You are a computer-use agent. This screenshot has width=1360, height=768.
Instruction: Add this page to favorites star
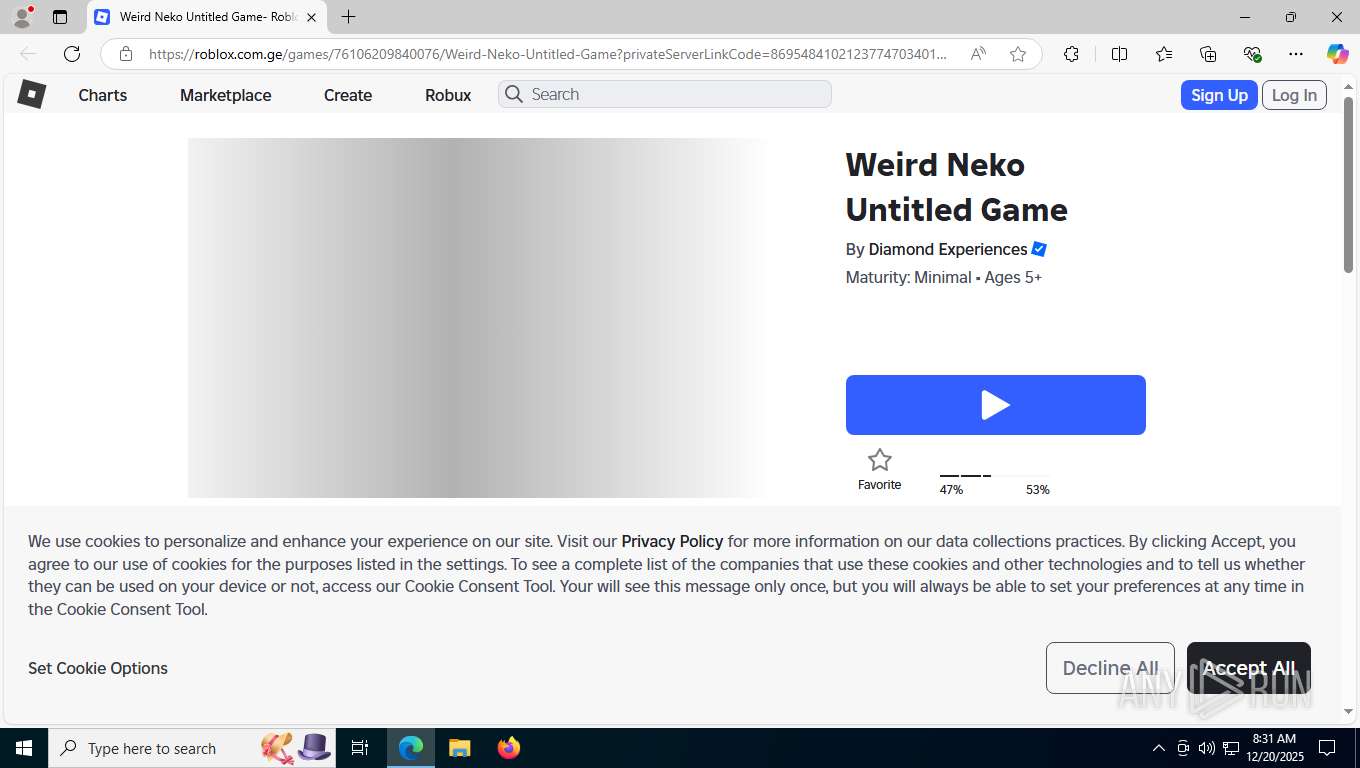pyautogui.click(x=1018, y=54)
